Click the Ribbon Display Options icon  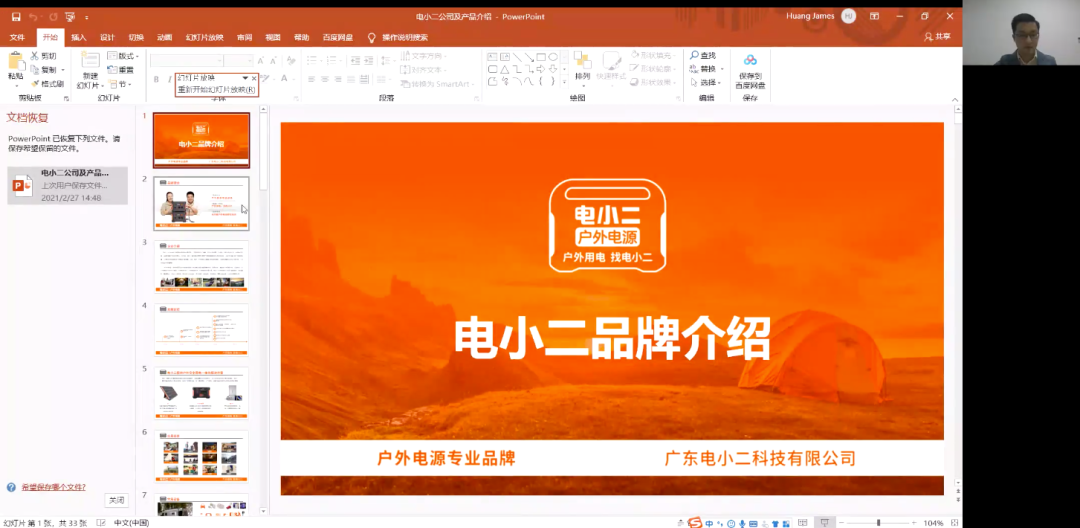point(874,17)
